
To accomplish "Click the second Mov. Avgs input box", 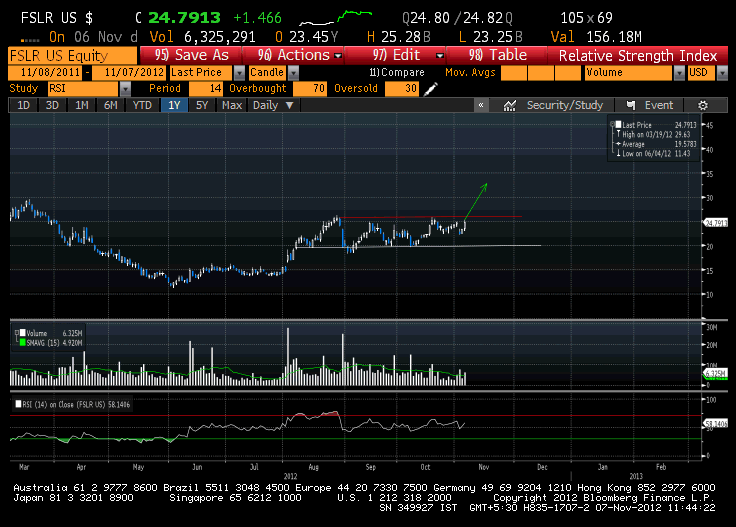I will (x=541, y=73).
